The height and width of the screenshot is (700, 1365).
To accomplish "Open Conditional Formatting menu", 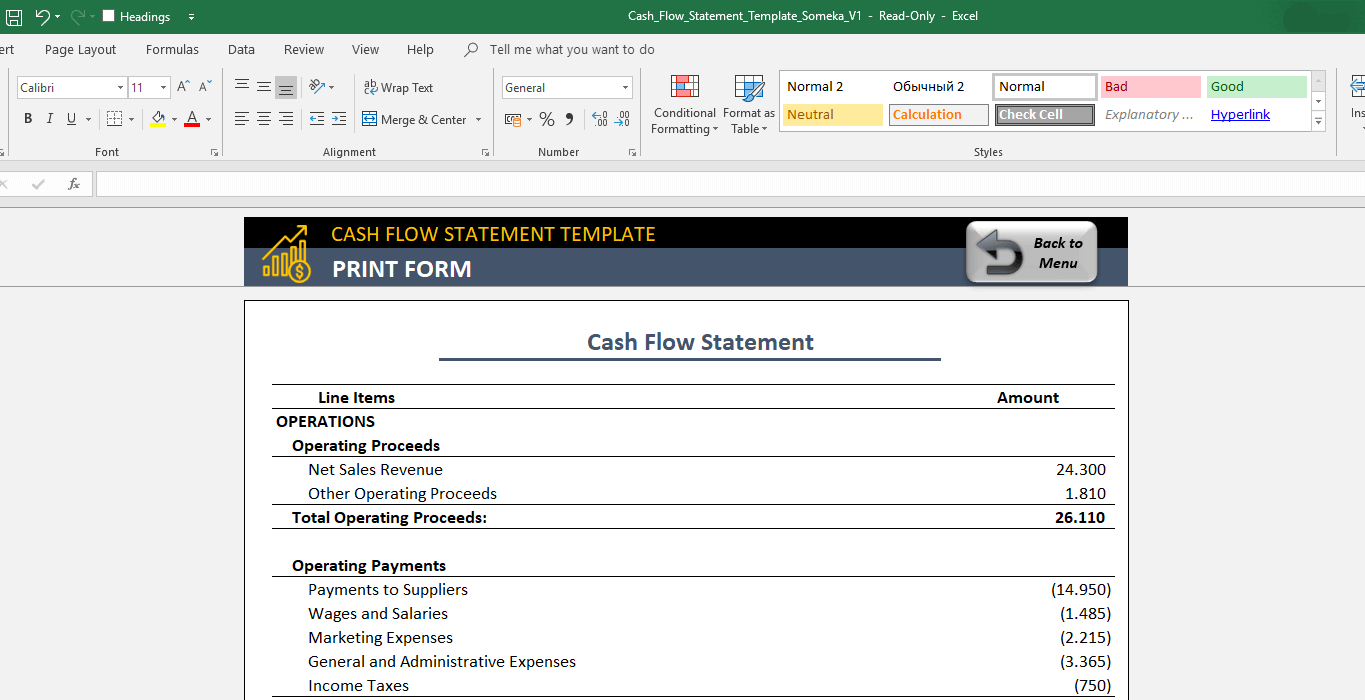I will [685, 104].
